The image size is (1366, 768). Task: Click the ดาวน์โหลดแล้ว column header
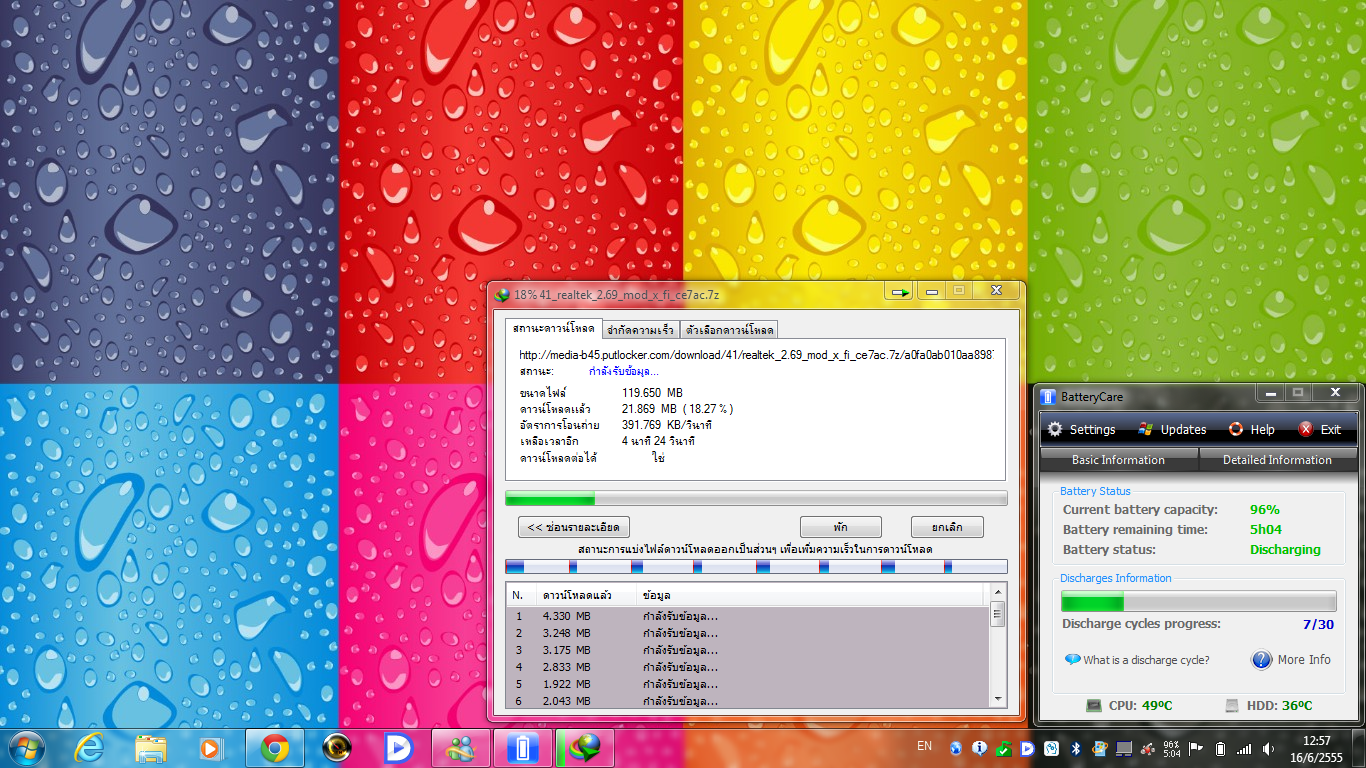click(587, 595)
